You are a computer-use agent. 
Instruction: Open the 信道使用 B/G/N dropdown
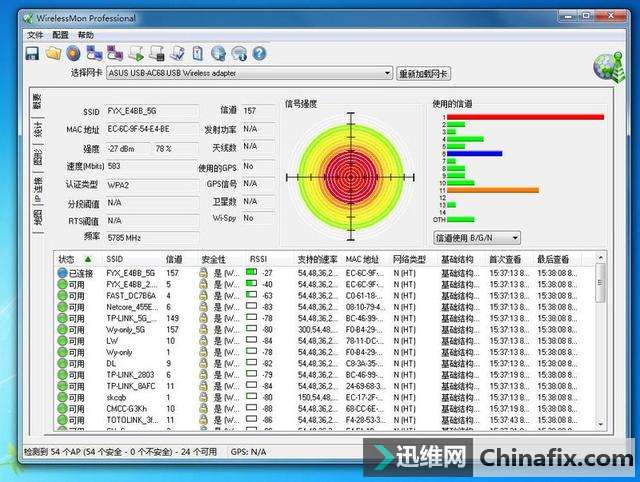coord(477,238)
